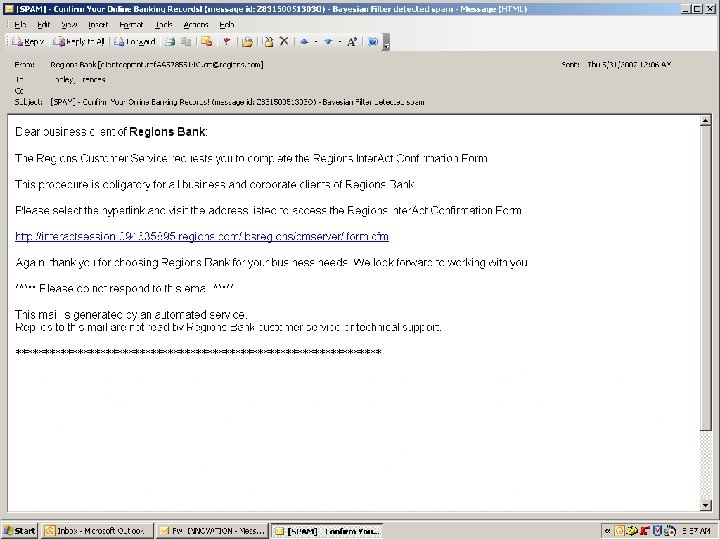
Task: Open the Format menu
Action: click(x=131, y=25)
